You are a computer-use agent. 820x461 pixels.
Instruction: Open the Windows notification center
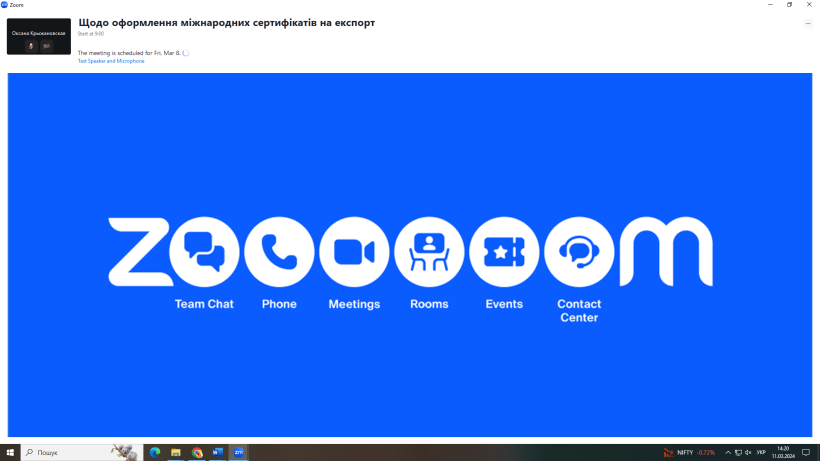point(806,453)
